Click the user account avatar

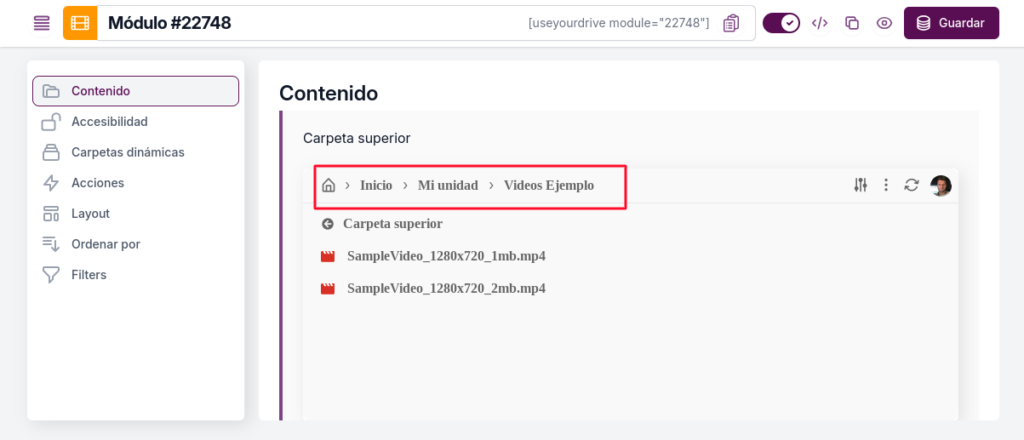coord(940,185)
